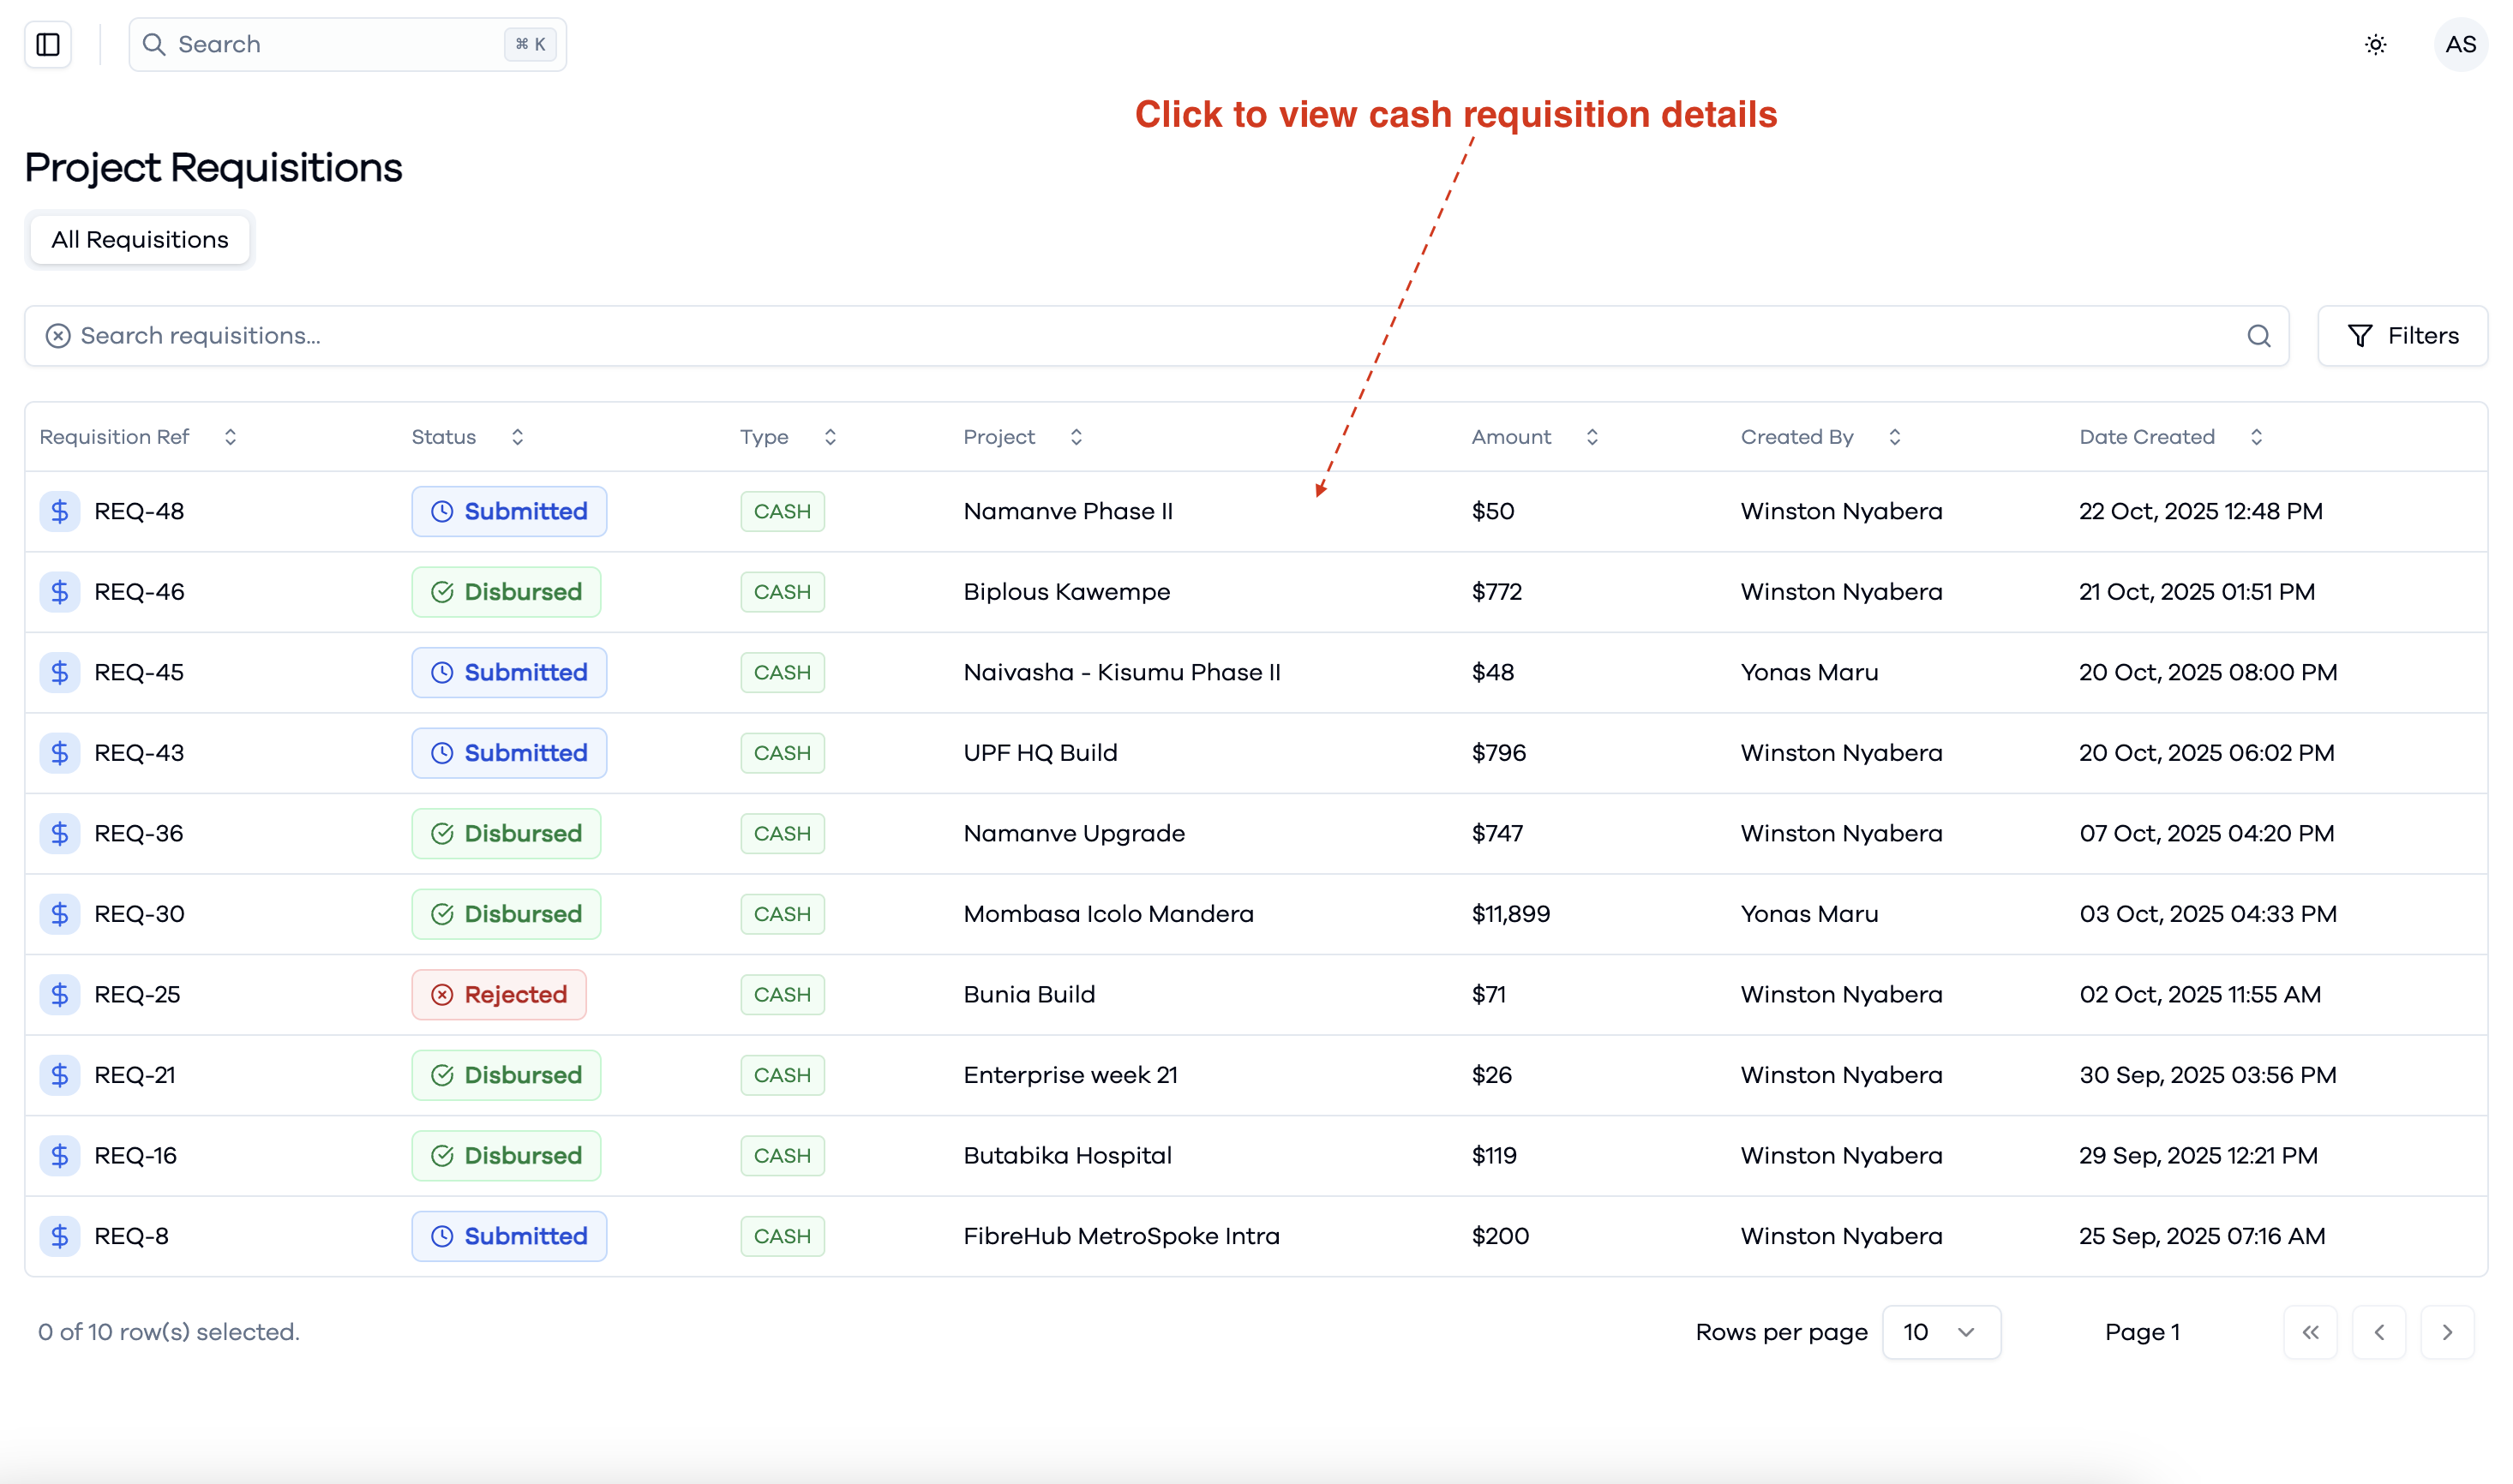The image size is (2513, 1484).
Task: Go to next page arrow
Action: pos(2447,1332)
